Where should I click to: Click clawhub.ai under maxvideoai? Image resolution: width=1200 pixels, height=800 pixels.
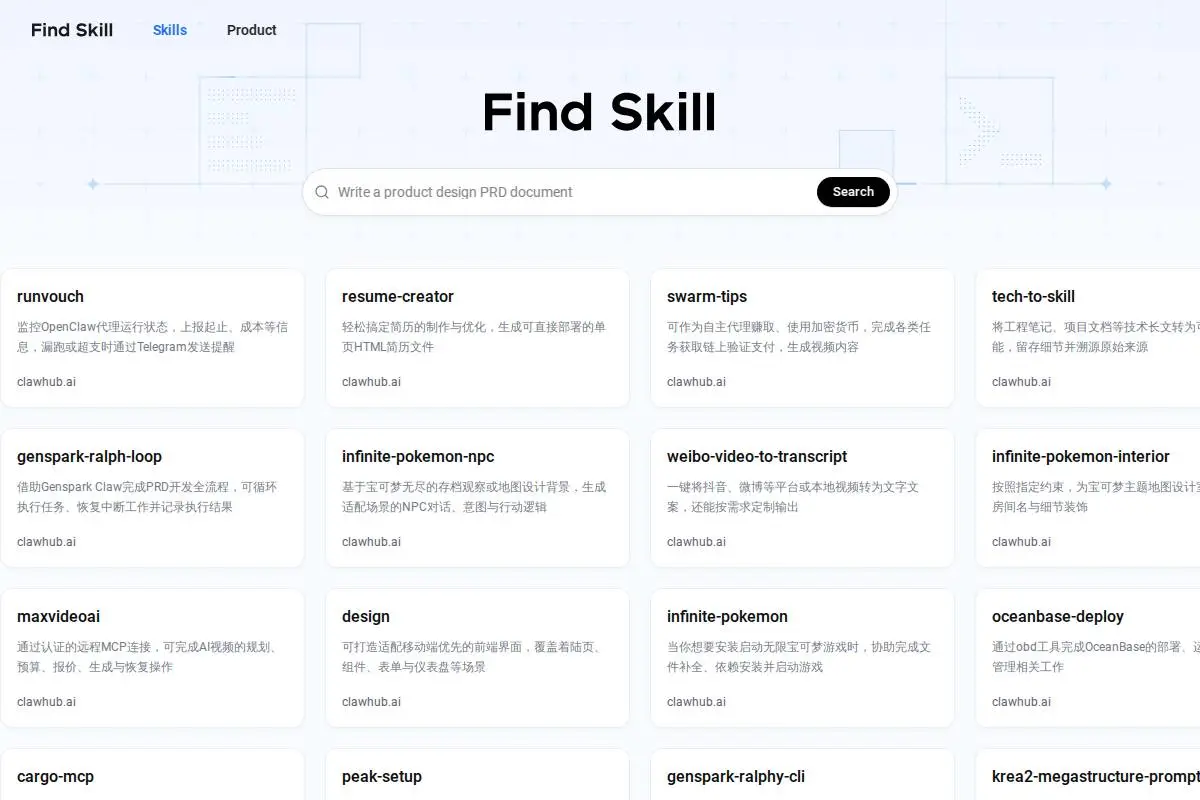pyautogui.click(x=46, y=702)
